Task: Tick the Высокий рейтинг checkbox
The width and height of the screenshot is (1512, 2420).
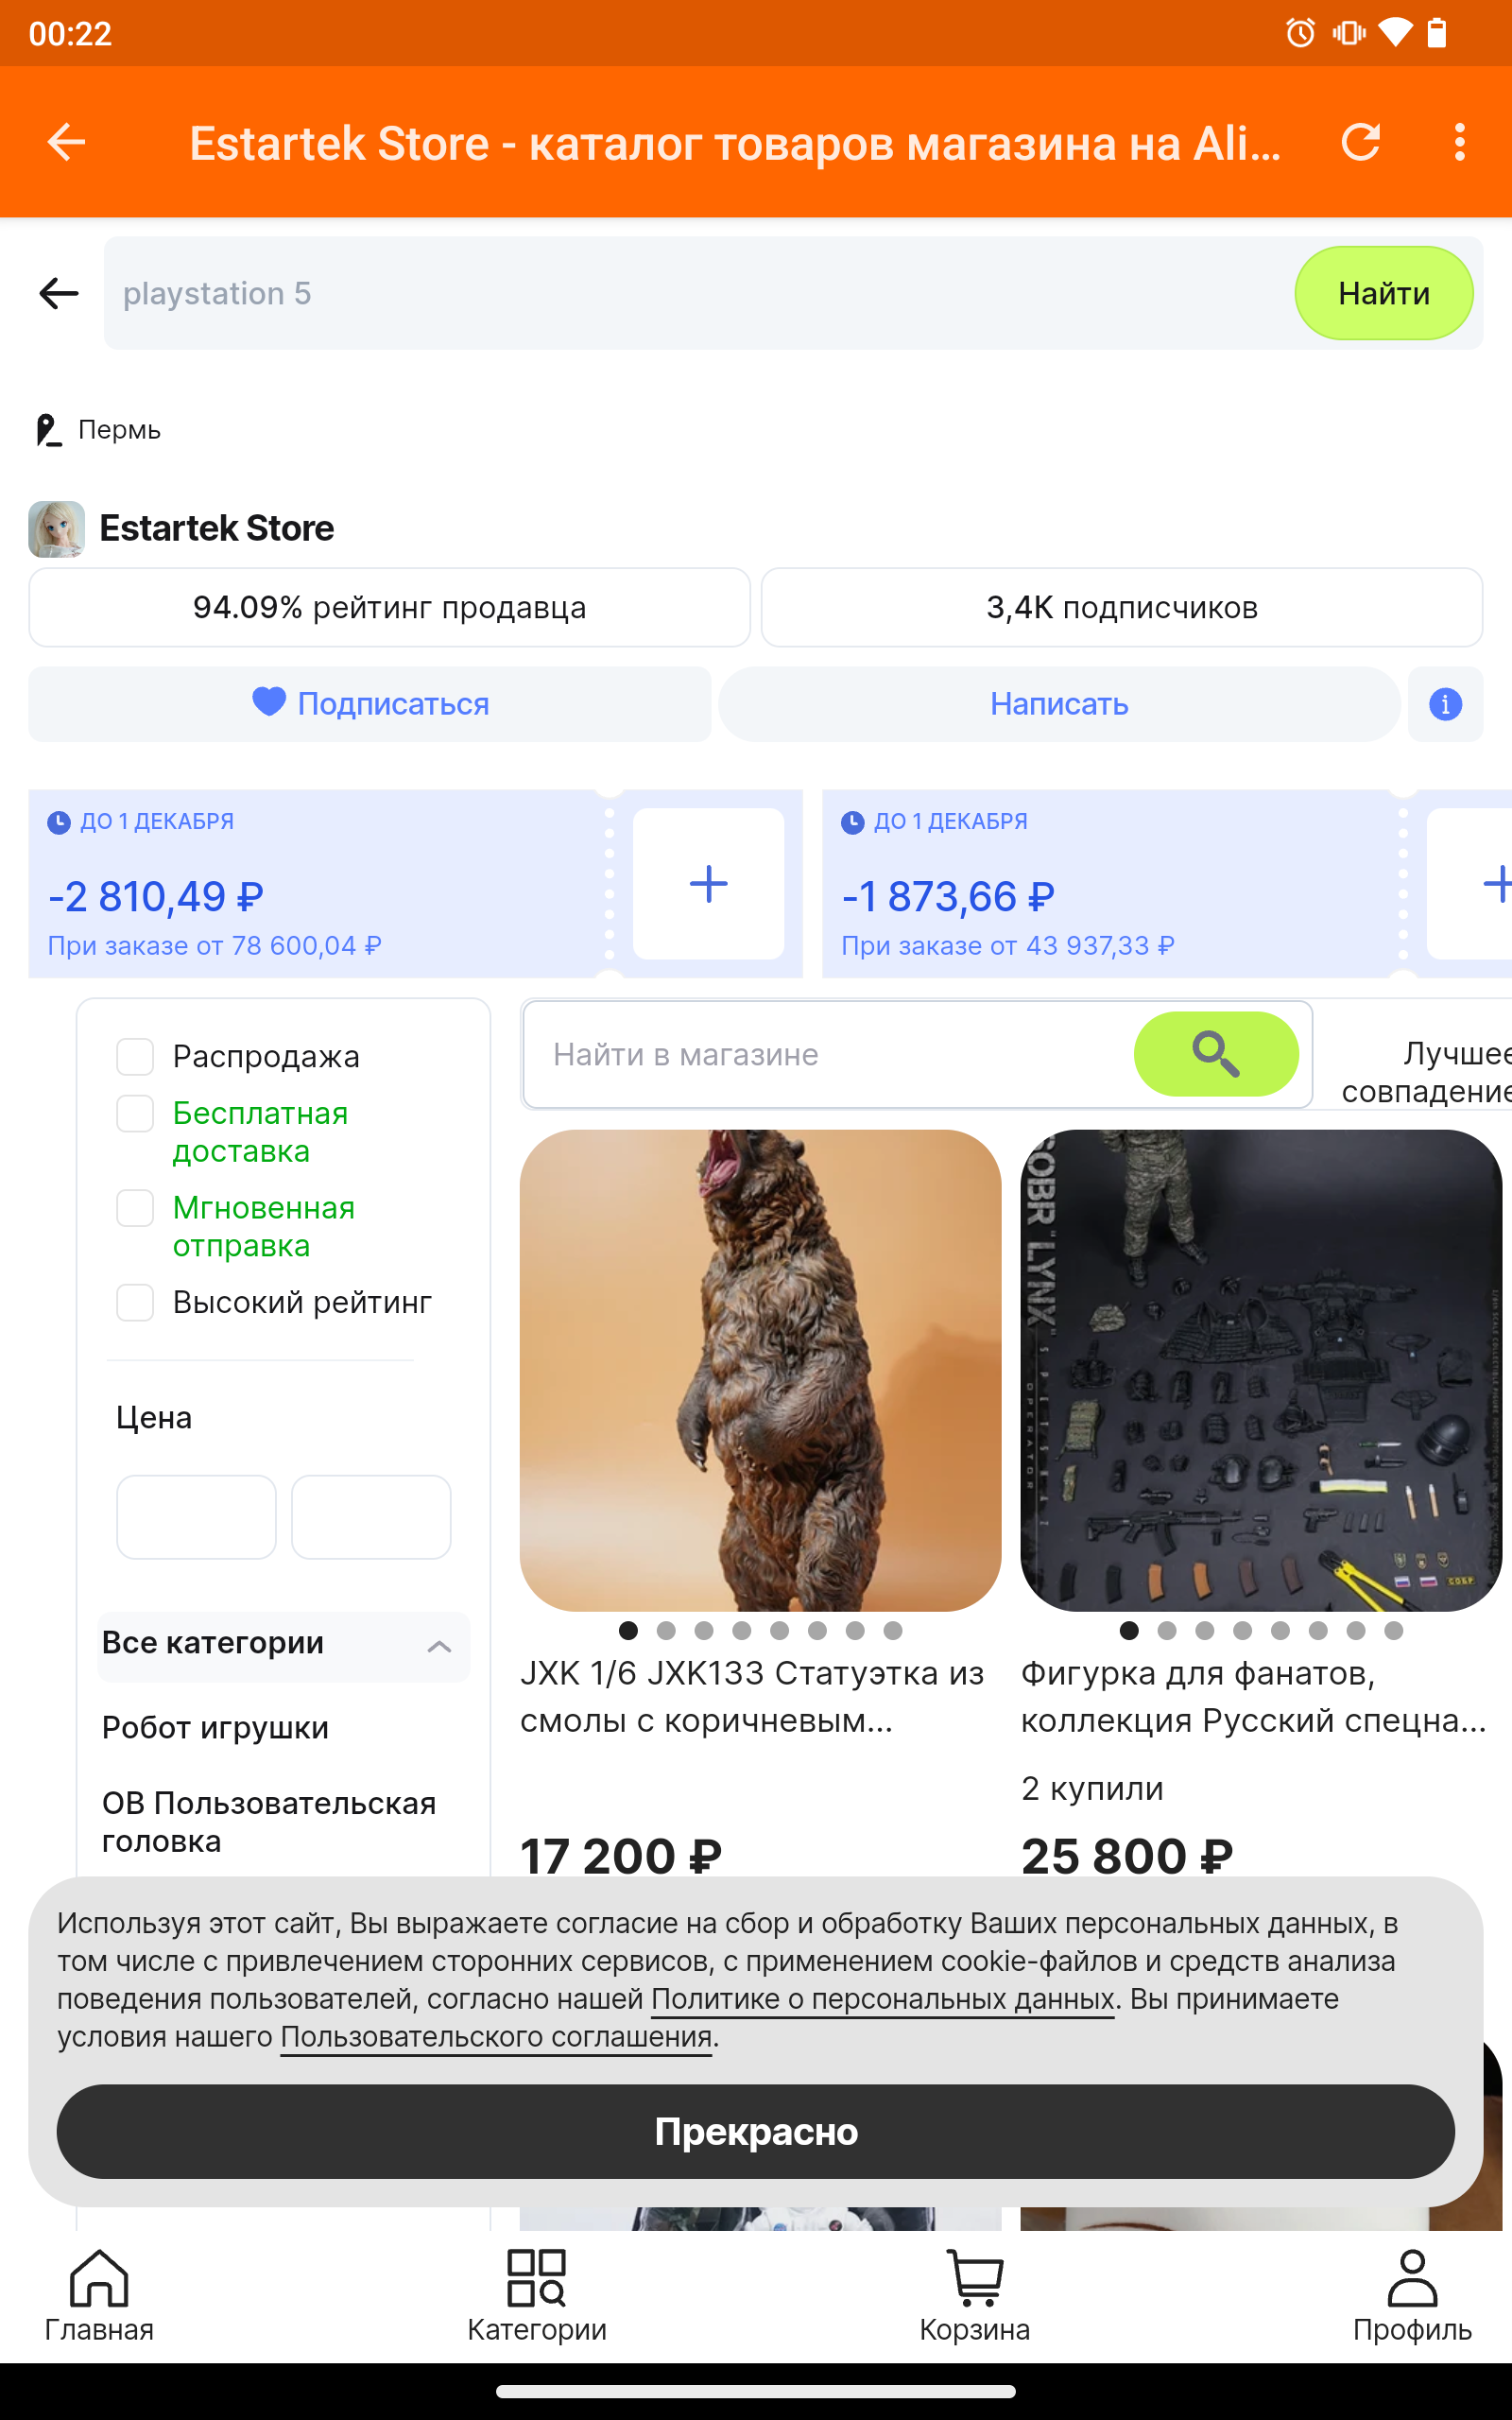Action: 135,1302
